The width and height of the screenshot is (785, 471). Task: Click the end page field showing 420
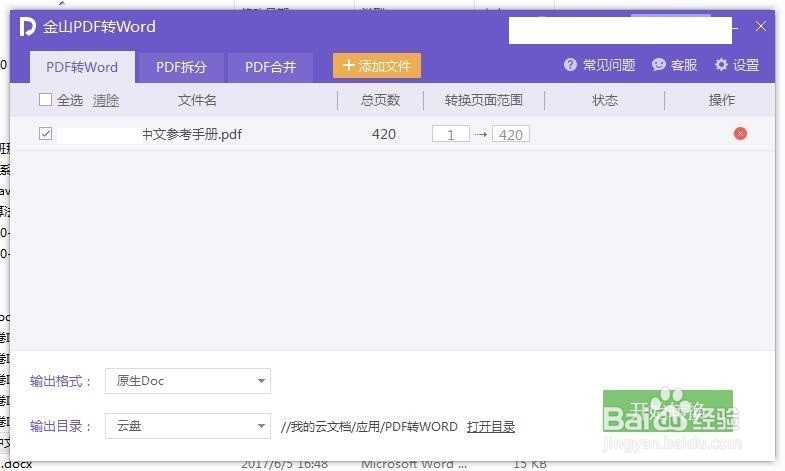(511, 134)
